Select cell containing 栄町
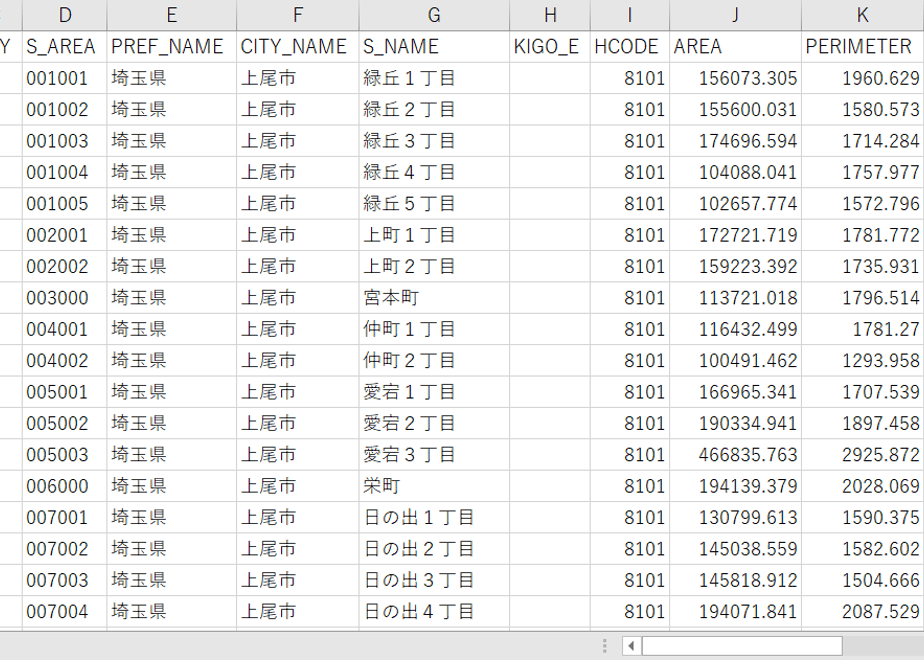 pyautogui.click(x=434, y=486)
